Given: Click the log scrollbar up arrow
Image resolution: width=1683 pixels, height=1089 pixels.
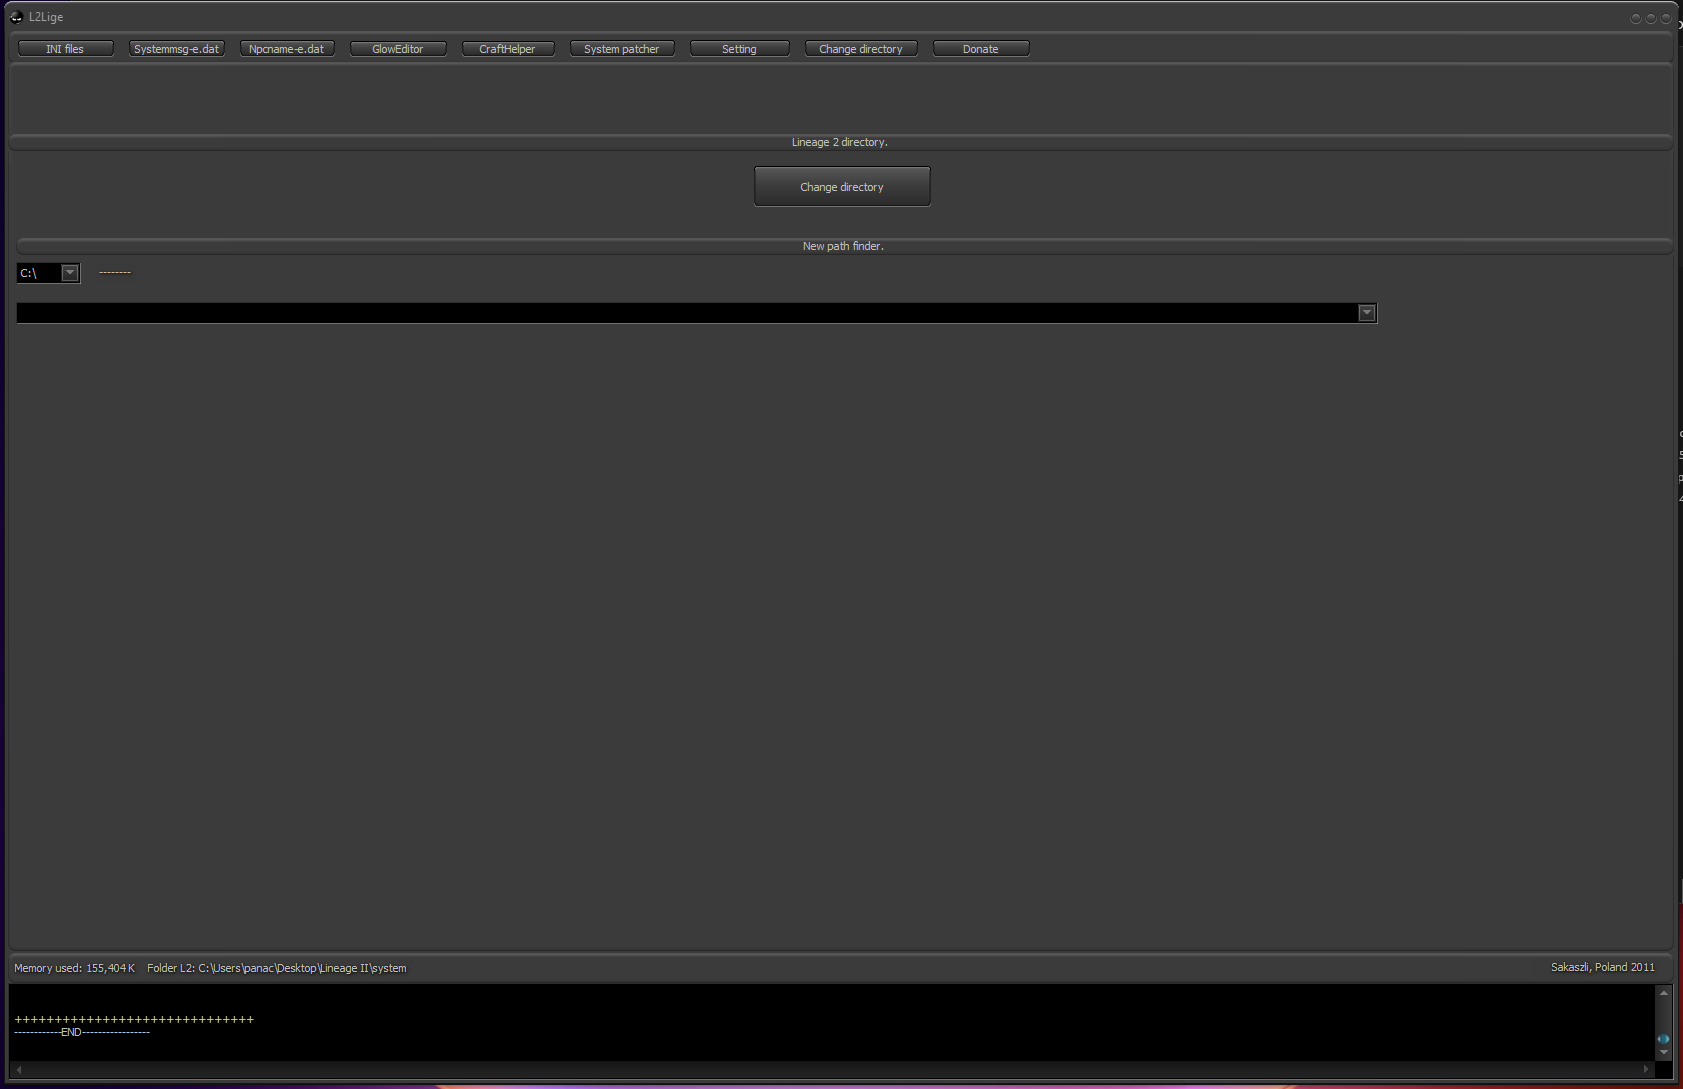Looking at the screenshot, I should 1664,993.
